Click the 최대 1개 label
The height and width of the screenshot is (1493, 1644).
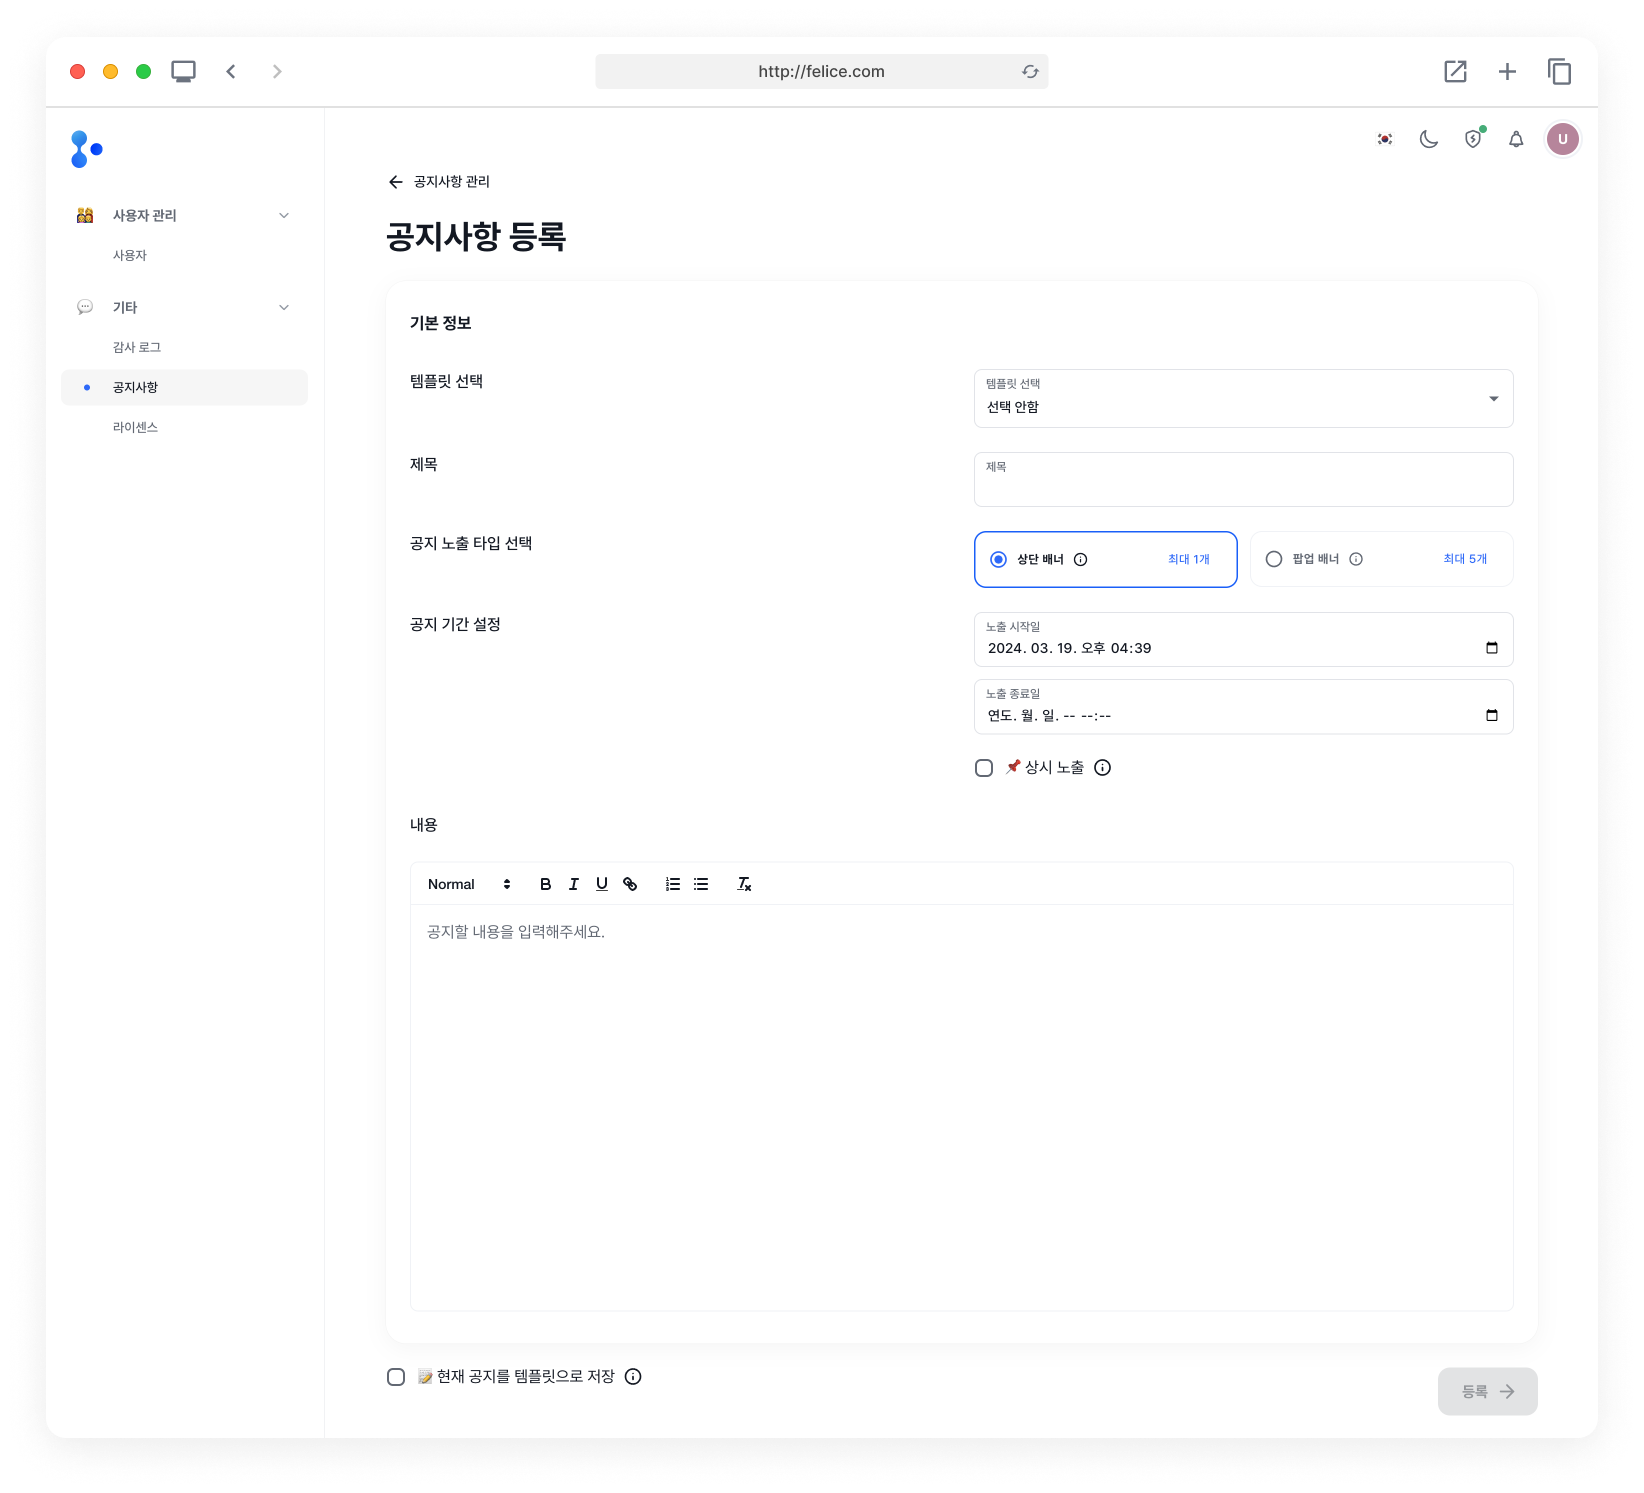click(x=1188, y=560)
